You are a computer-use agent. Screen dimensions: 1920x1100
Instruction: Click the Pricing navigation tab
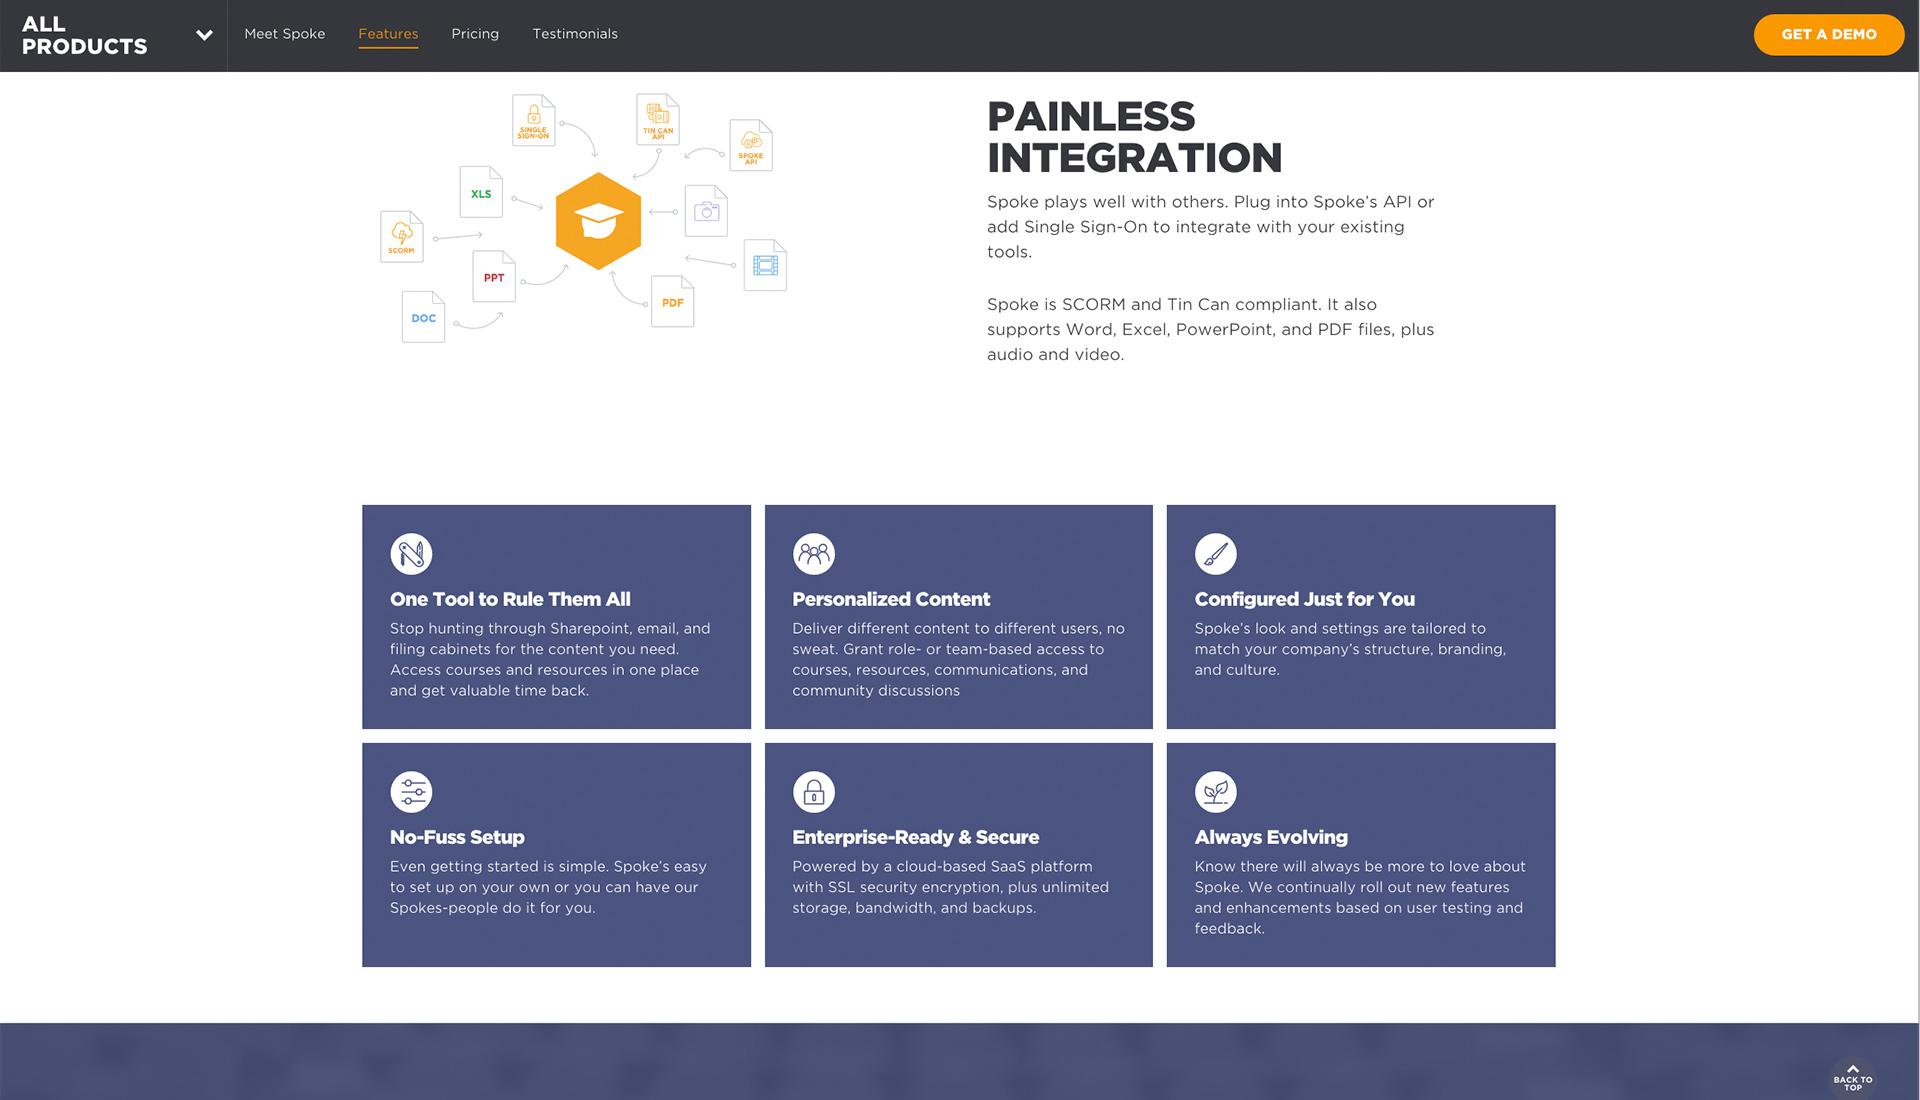[x=475, y=33]
